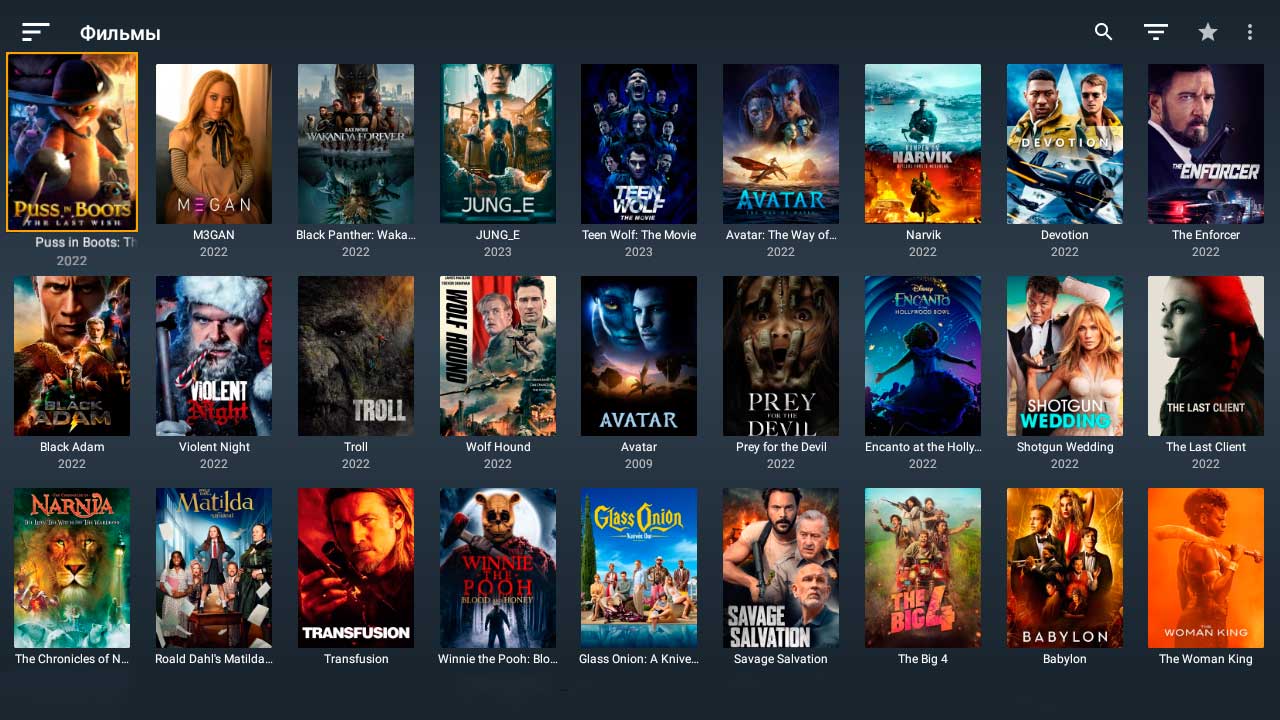Open The Enforcer poster
This screenshot has width=1280, height=720.
[x=1206, y=144]
